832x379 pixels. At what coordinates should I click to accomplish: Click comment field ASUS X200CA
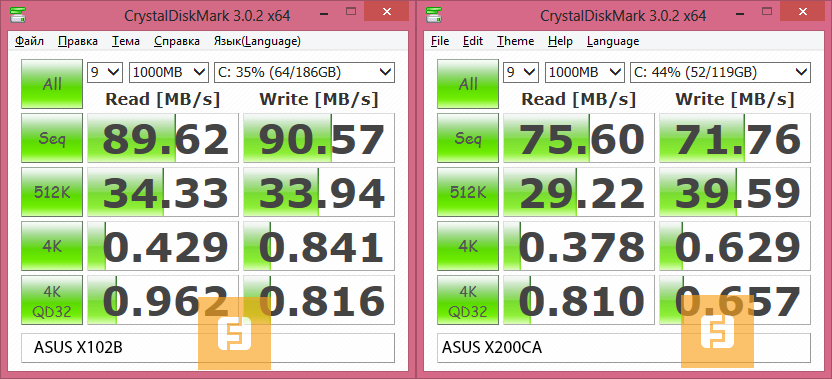click(x=624, y=348)
